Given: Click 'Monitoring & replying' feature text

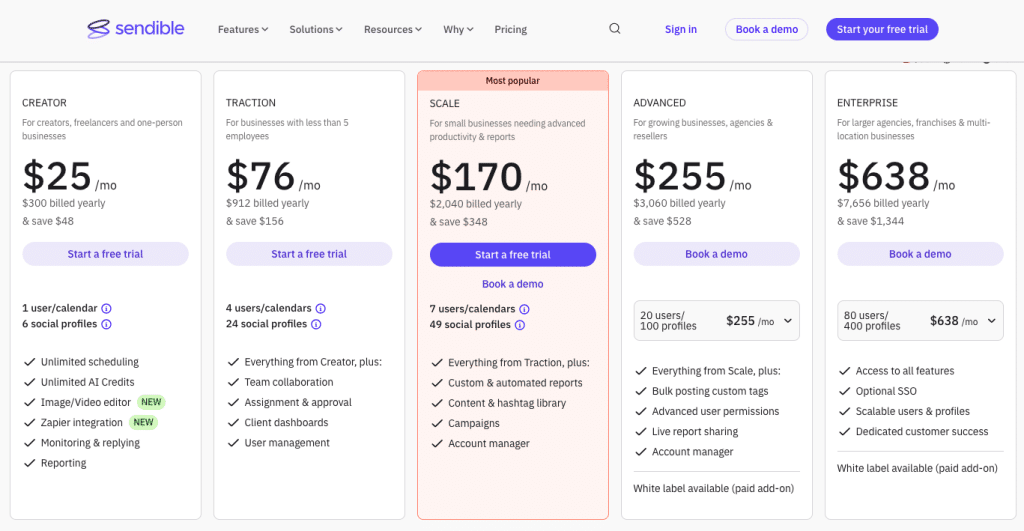Looking at the screenshot, I should [90, 443].
